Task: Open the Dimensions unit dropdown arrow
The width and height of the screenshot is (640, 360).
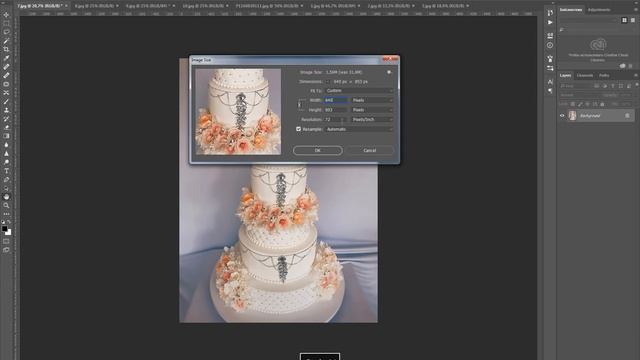Action: click(x=327, y=82)
